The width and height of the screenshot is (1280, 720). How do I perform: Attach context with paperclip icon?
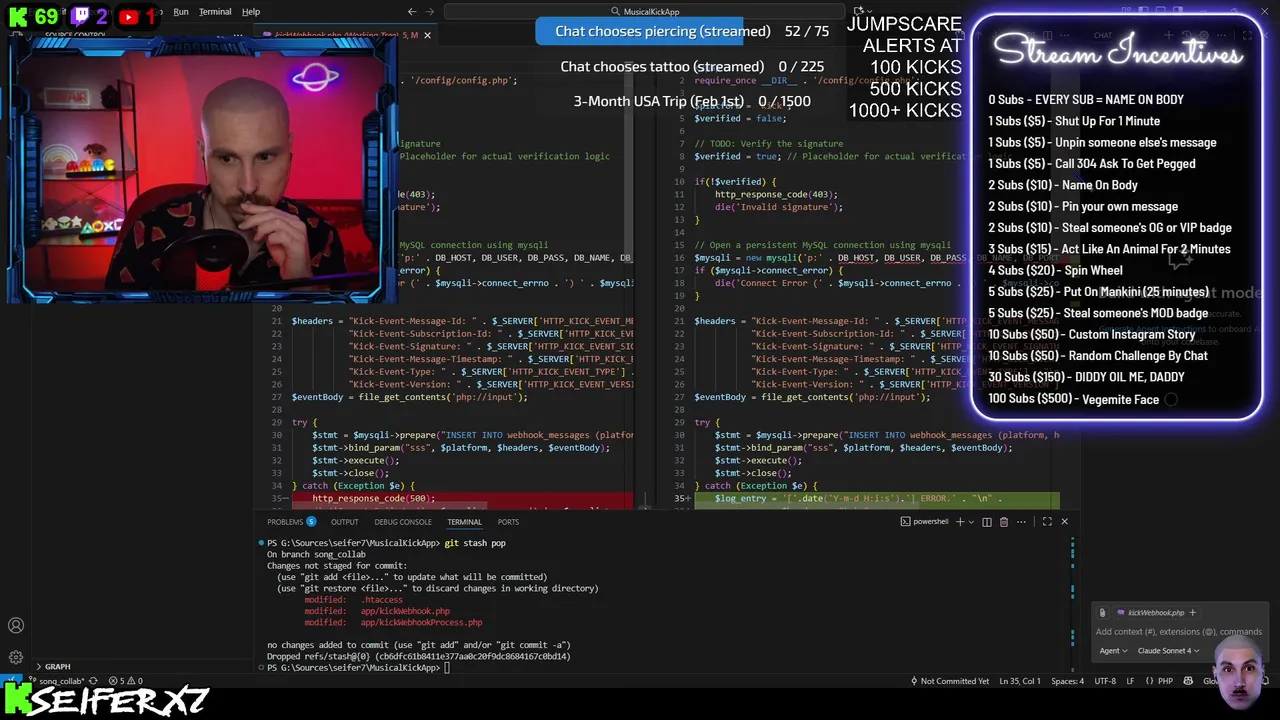pos(1102,613)
